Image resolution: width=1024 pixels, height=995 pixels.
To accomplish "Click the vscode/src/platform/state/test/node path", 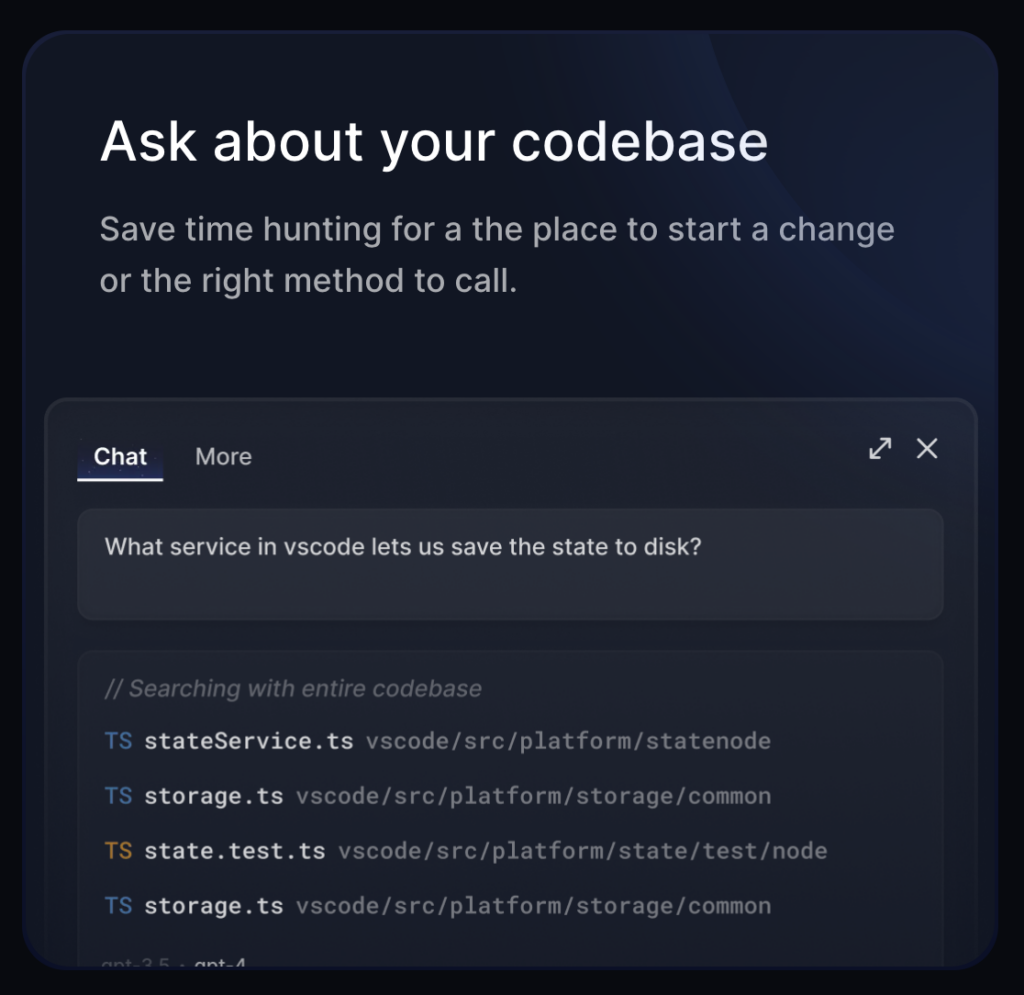I will (x=583, y=851).
